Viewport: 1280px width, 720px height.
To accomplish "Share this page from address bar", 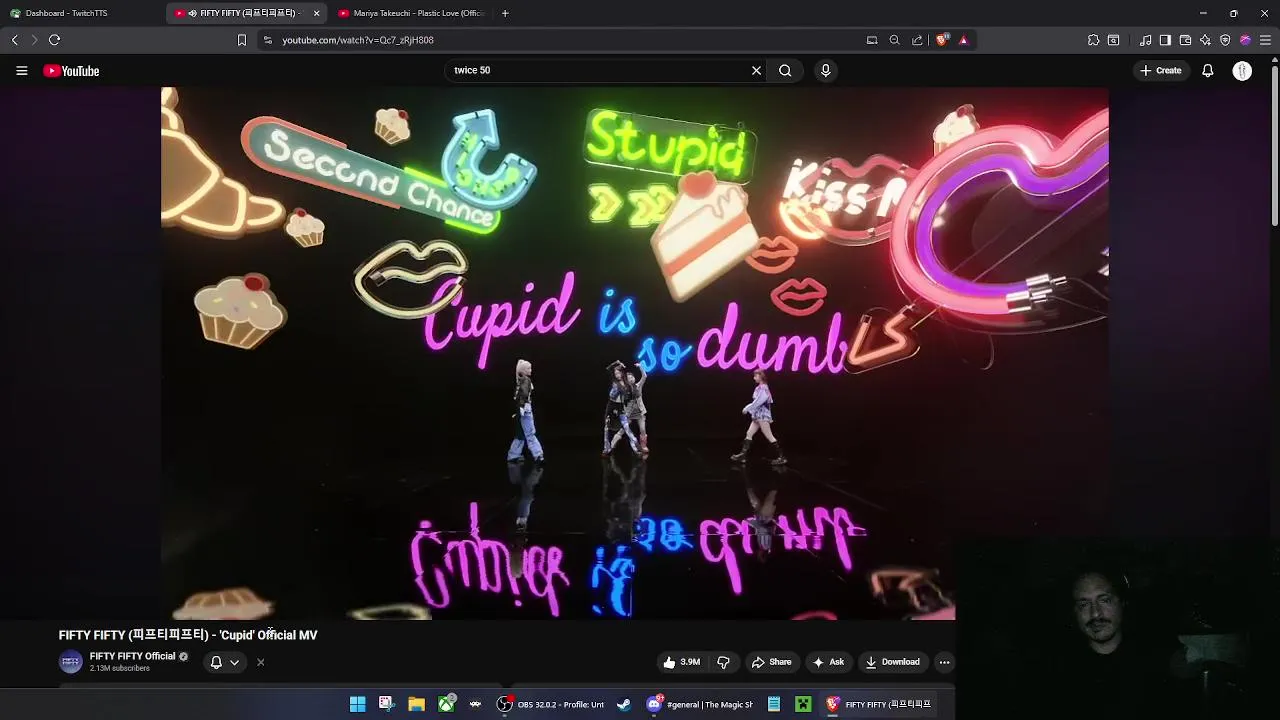I will click(x=917, y=40).
